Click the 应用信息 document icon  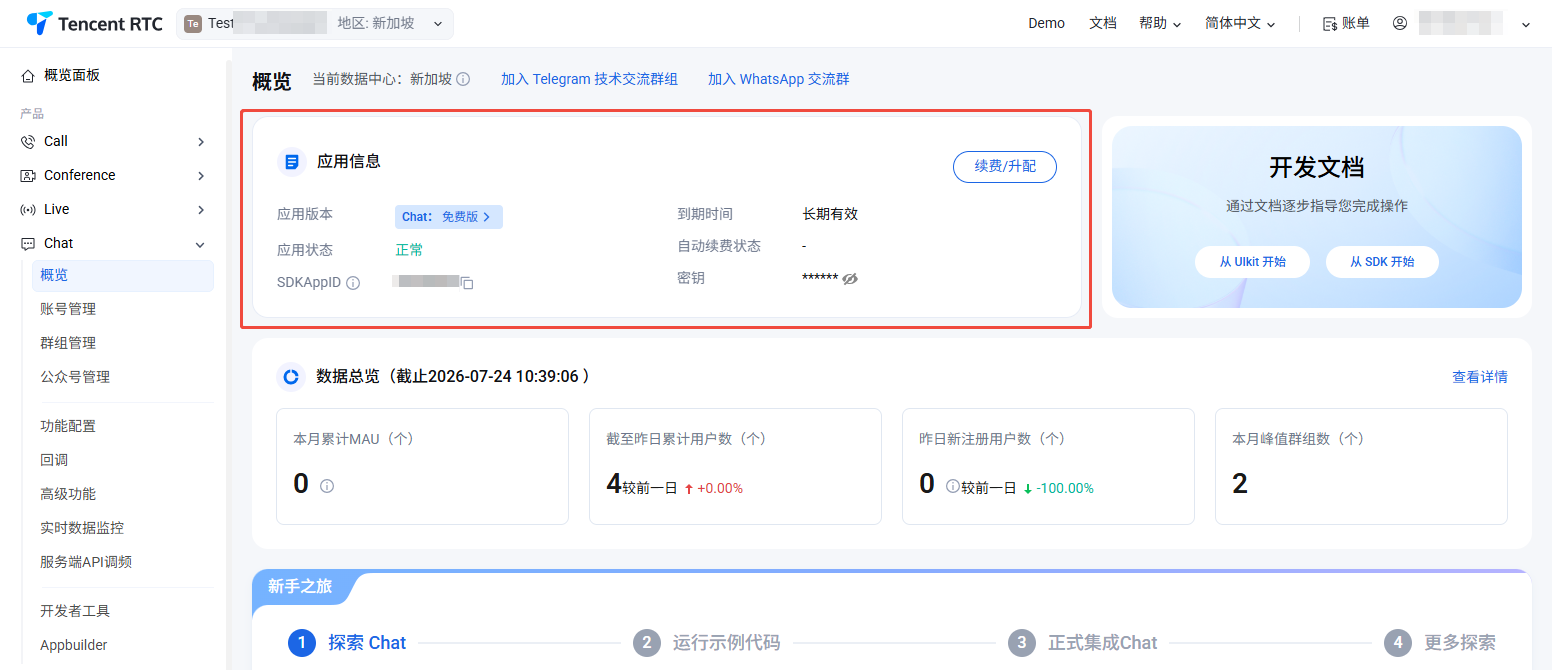pyautogui.click(x=292, y=161)
